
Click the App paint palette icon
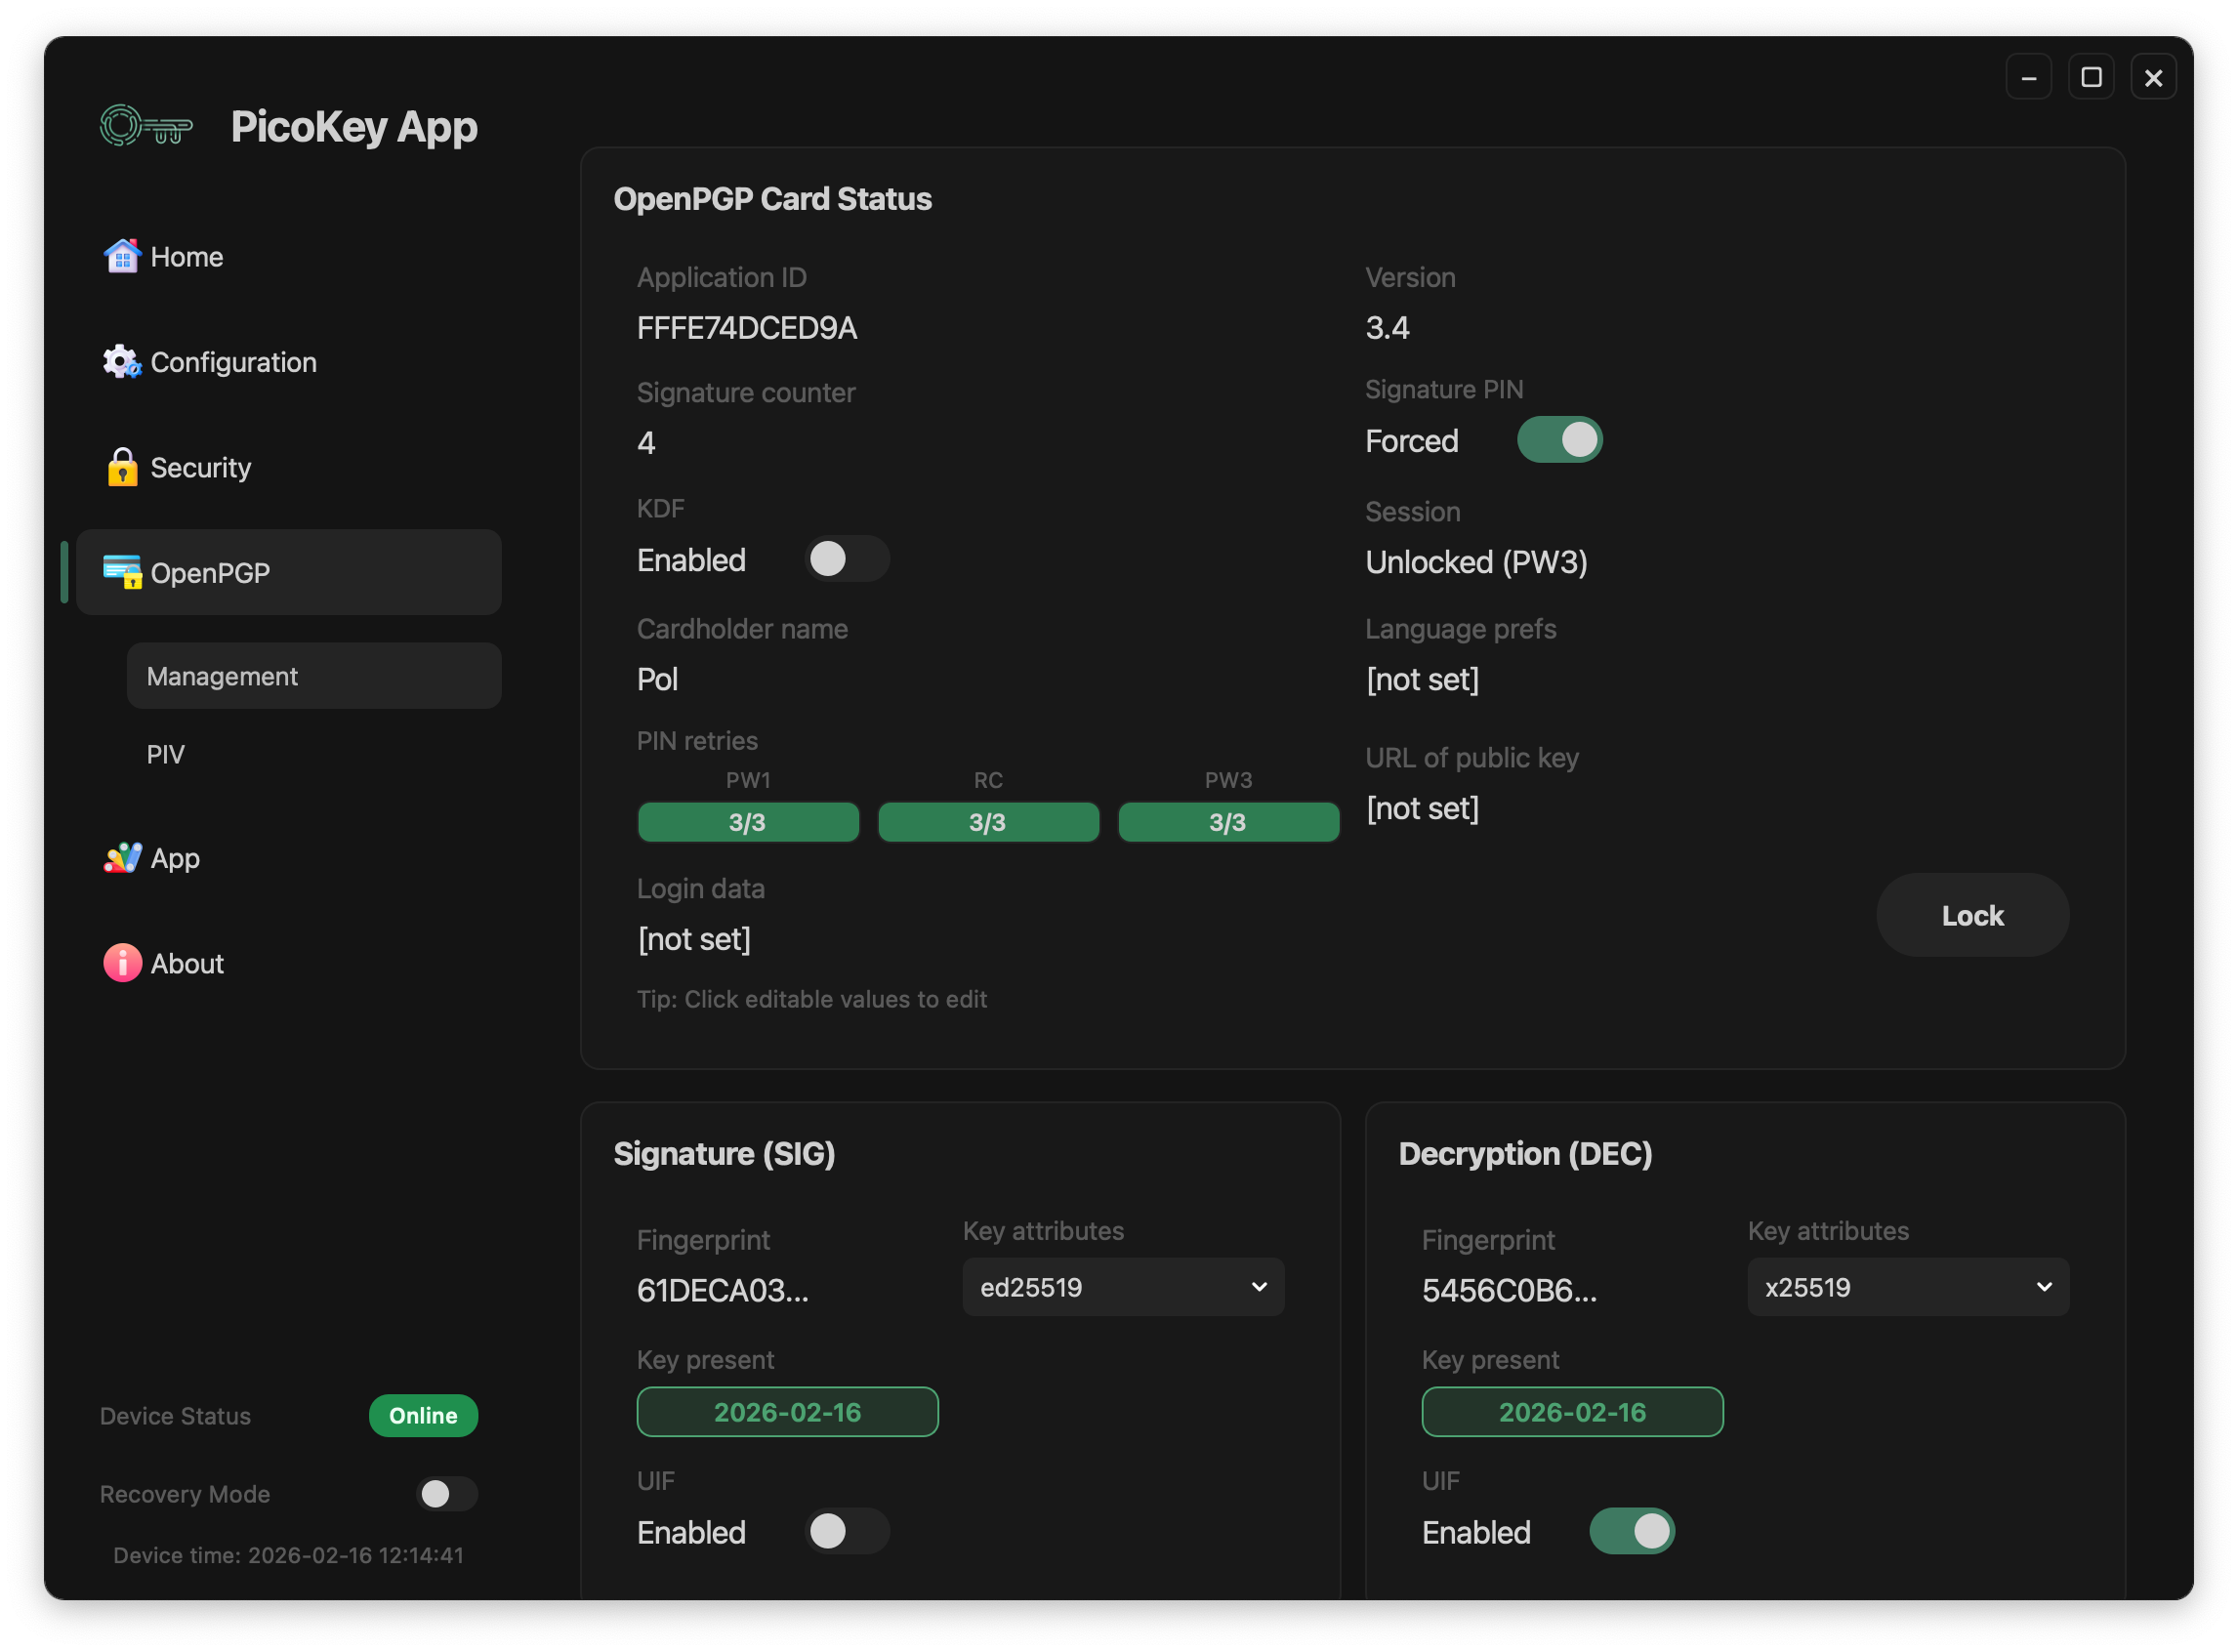(122, 858)
